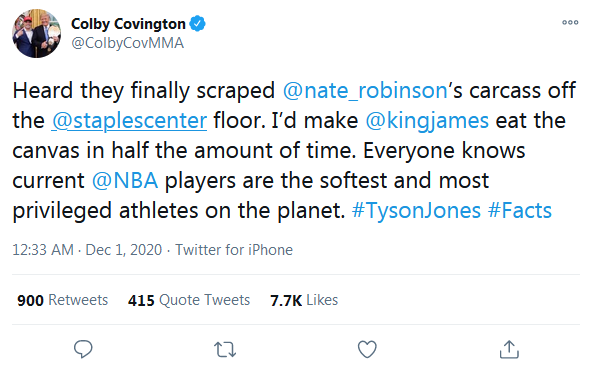Open the share tweet icon
The width and height of the screenshot is (594, 372).
tap(509, 349)
